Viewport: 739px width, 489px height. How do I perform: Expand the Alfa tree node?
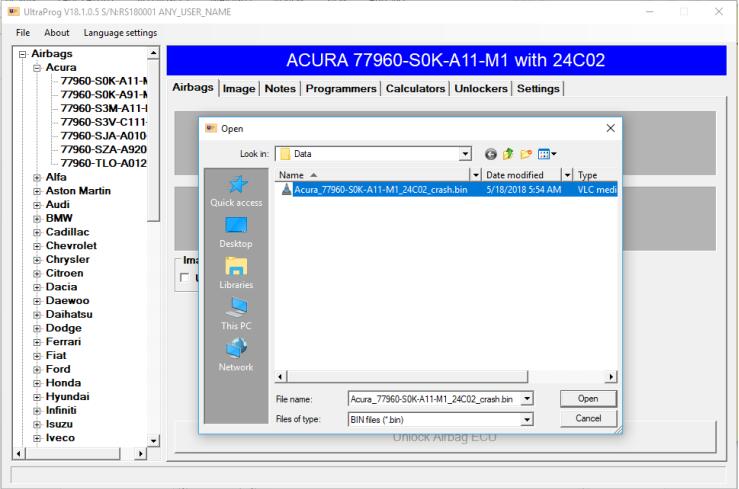(x=37, y=178)
